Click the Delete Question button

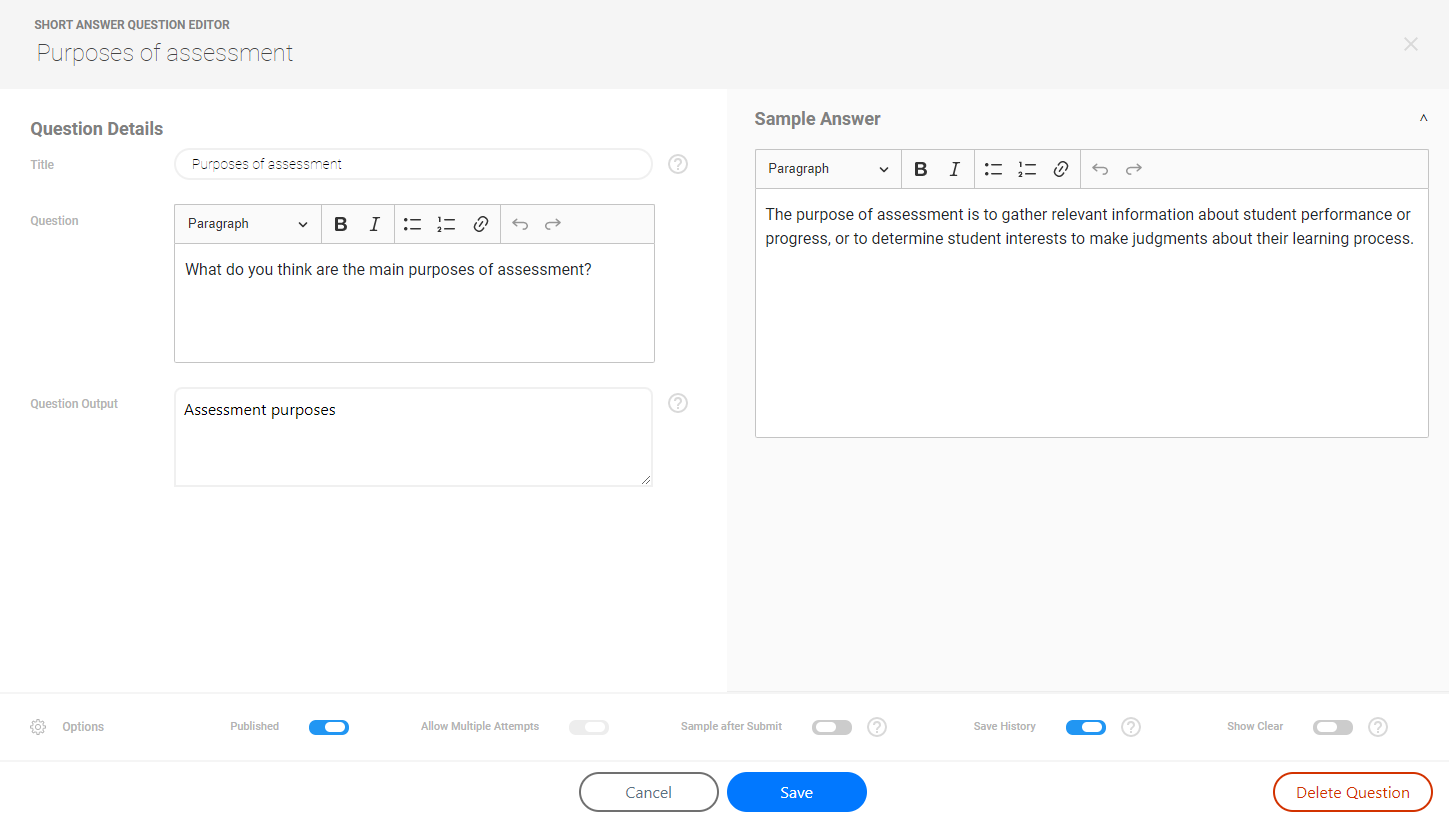[x=1352, y=792]
